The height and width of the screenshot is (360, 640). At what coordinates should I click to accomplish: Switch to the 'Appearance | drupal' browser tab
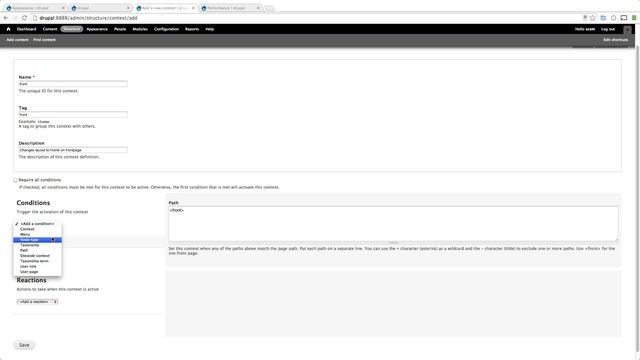35,8
